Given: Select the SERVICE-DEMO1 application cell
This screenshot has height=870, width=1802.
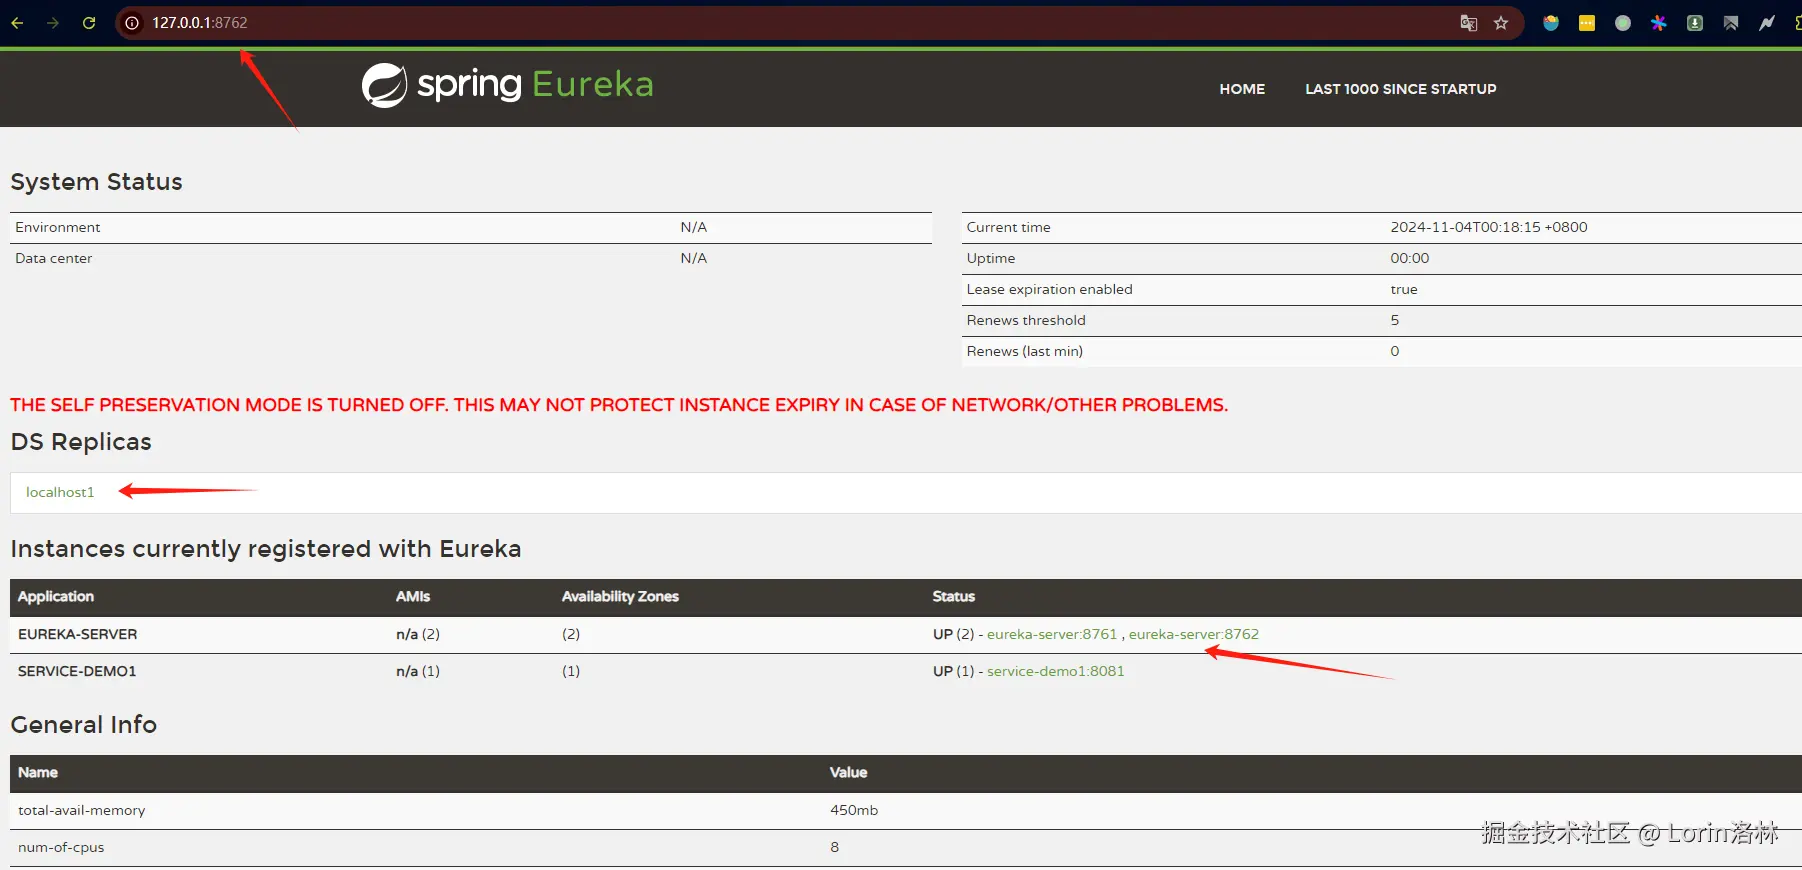Looking at the screenshot, I should click(77, 671).
